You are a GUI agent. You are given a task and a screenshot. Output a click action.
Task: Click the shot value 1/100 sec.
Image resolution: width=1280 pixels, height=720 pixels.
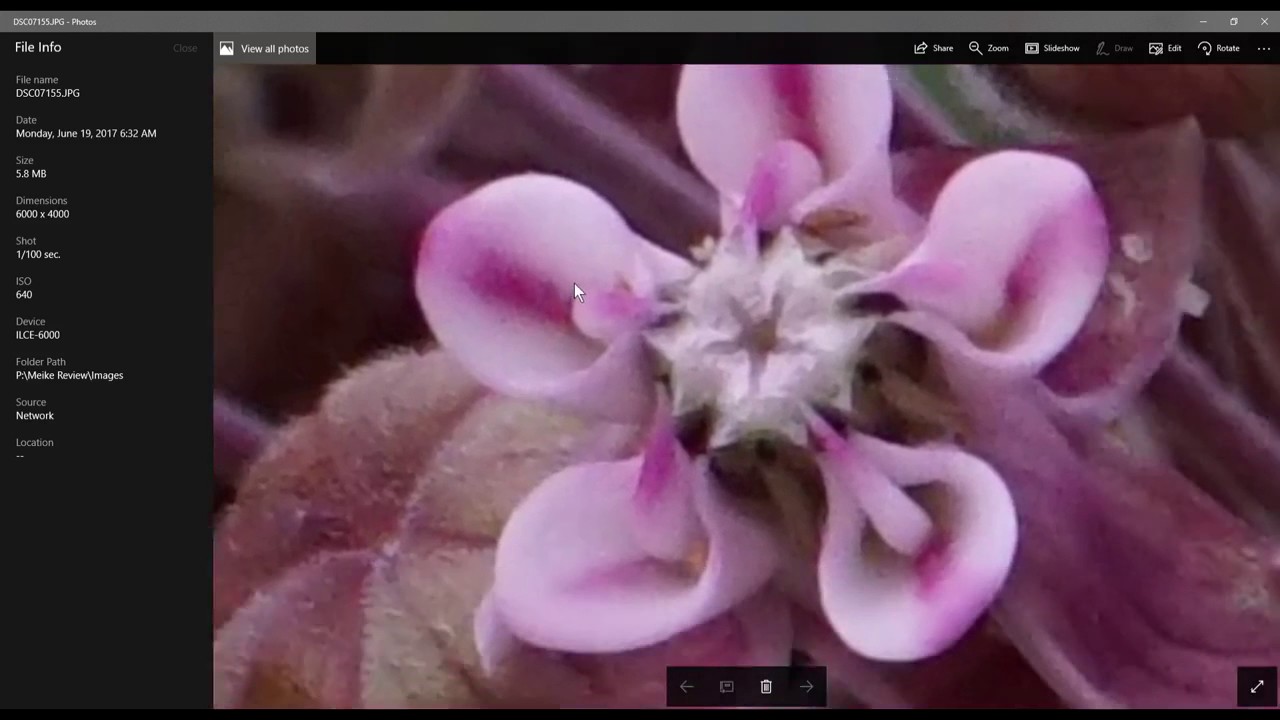[x=38, y=254]
